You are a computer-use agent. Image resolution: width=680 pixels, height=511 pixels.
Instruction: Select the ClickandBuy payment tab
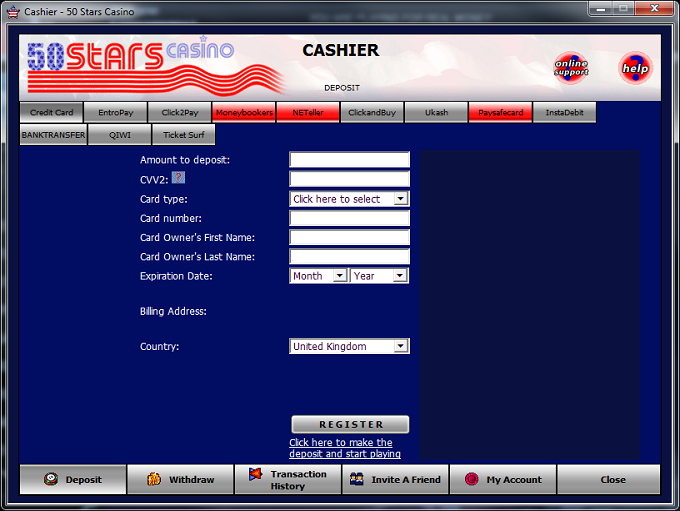pos(372,112)
